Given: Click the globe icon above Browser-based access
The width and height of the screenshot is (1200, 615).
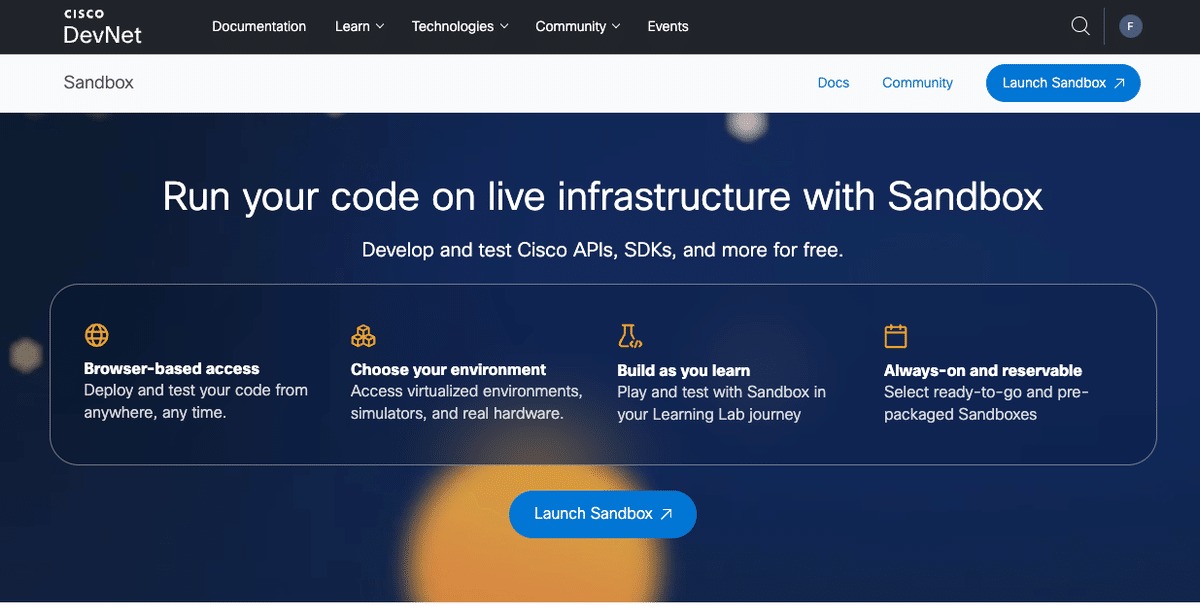Looking at the screenshot, I should (x=96, y=335).
